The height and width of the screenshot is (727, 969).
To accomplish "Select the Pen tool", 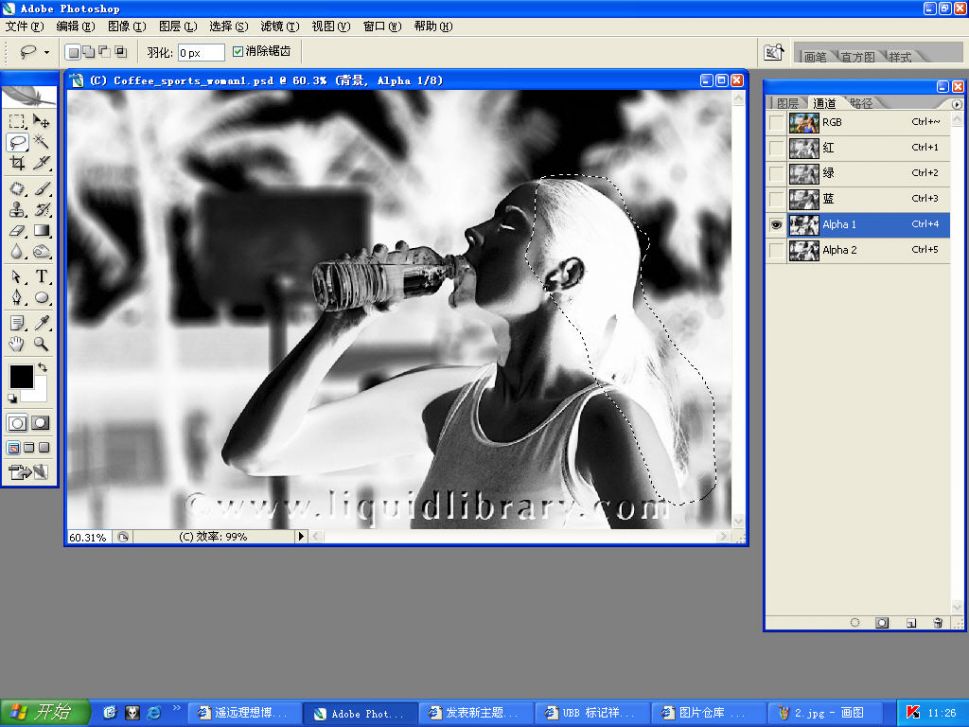I will 17,297.
